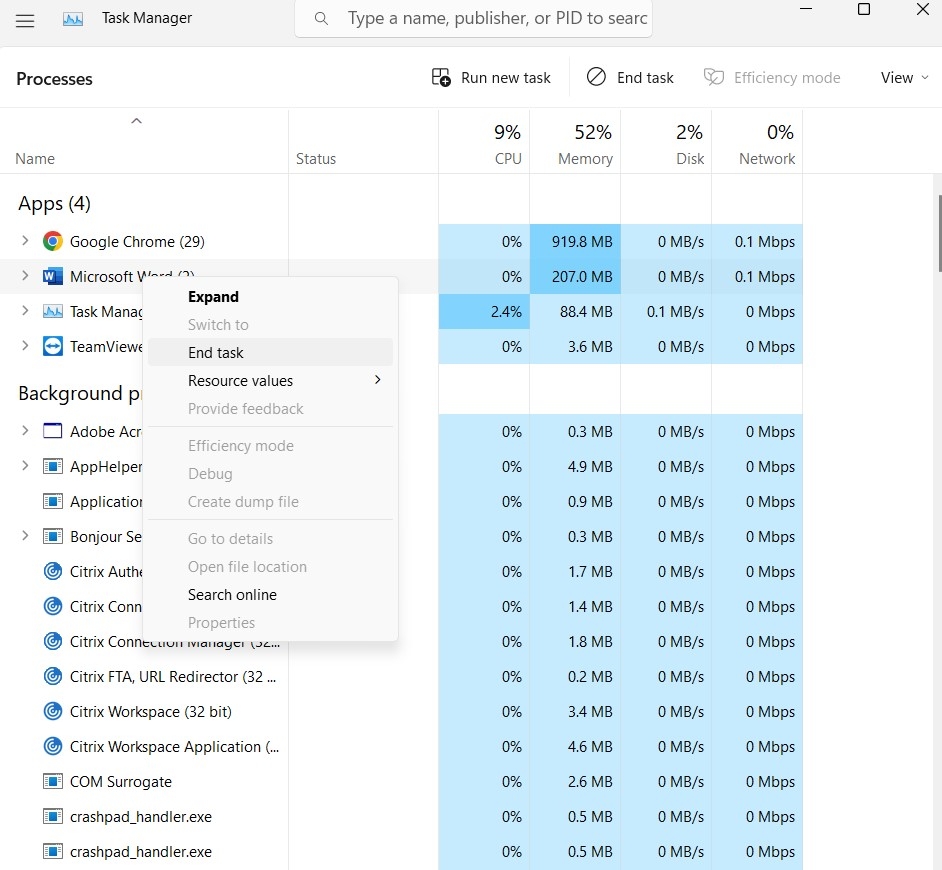
Task: Click the Efficiency mode toolbar button
Action: point(771,78)
